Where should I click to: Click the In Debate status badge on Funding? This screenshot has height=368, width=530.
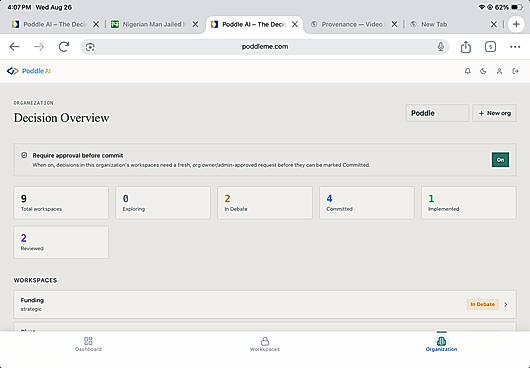[x=482, y=304]
